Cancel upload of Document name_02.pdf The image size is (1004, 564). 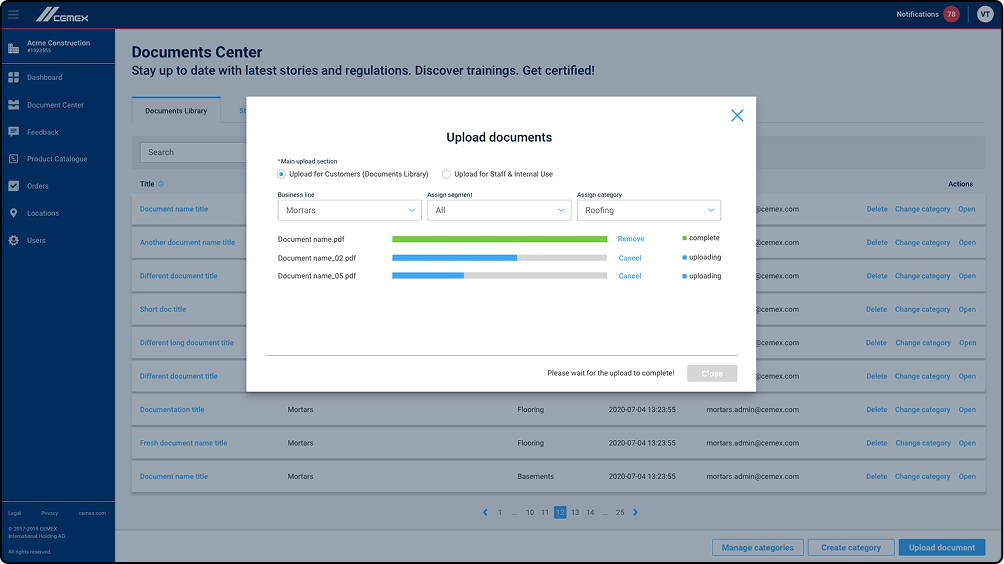(x=630, y=258)
